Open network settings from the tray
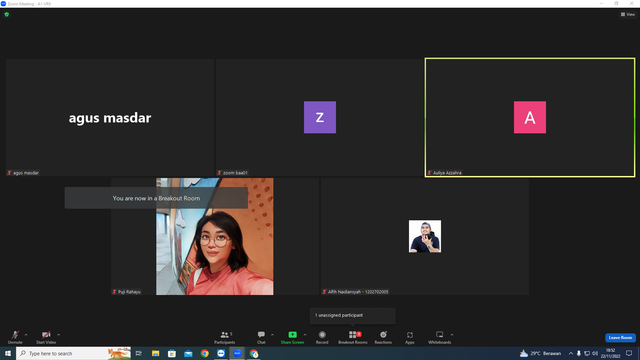The height and width of the screenshot is (360, 640). pyautogui.click(x=587, y=353)
